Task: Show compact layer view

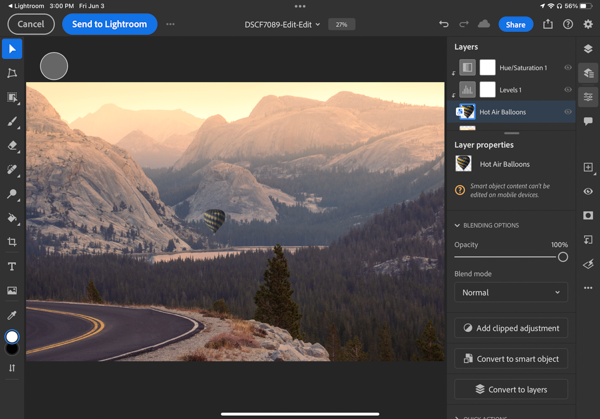Action: tap(588, 49)
